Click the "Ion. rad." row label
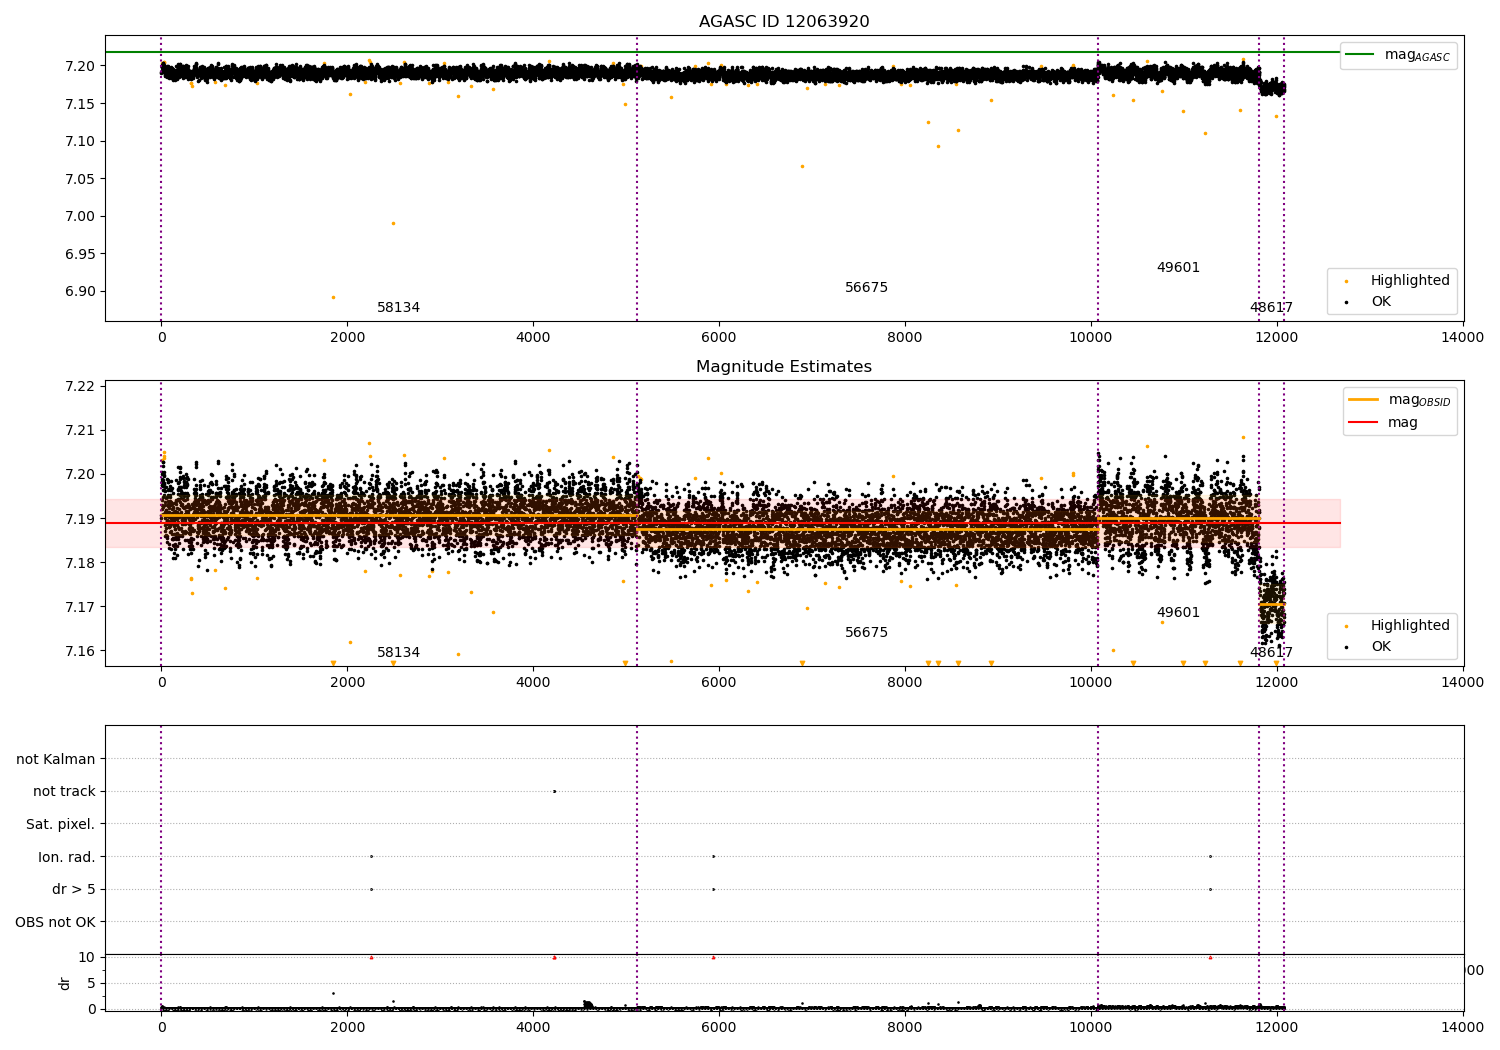 coord(67,857)
